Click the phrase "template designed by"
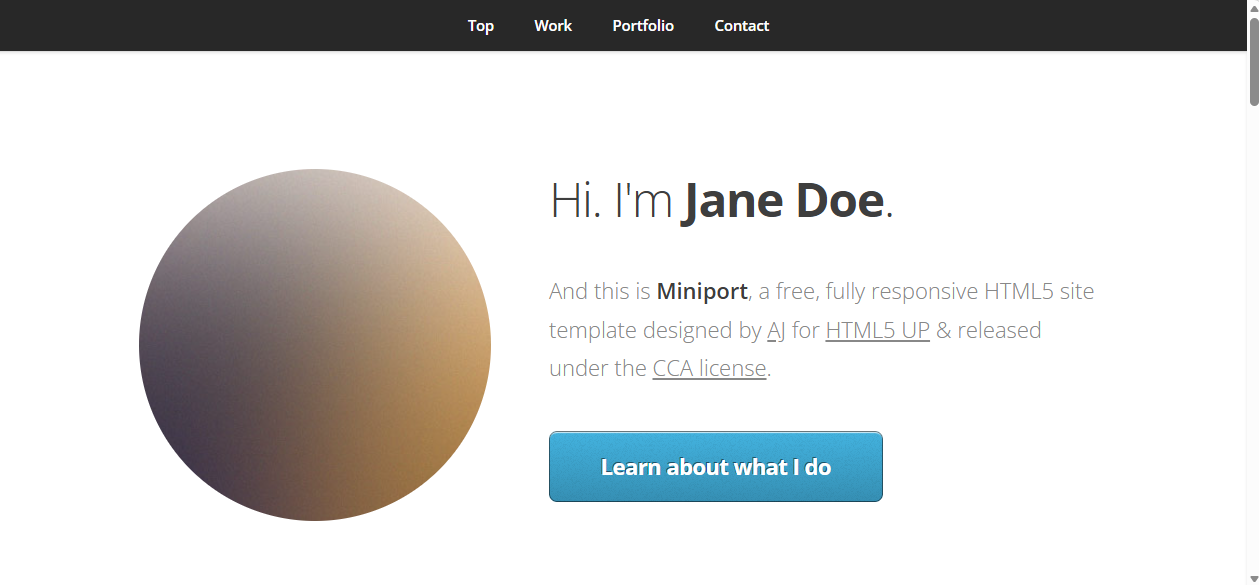Image resolution: width=1259 pixels, height=585 pixels. 655,330
